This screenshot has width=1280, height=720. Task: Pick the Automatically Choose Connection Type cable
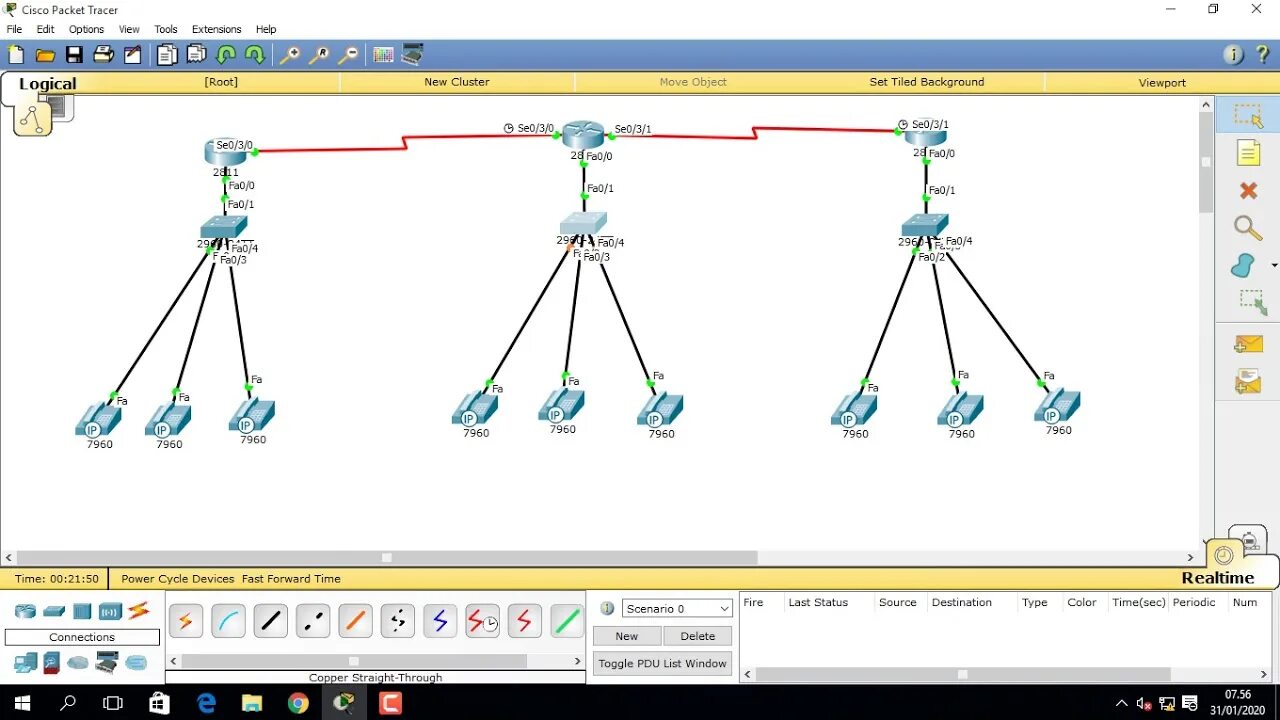[x=185, y=621]
